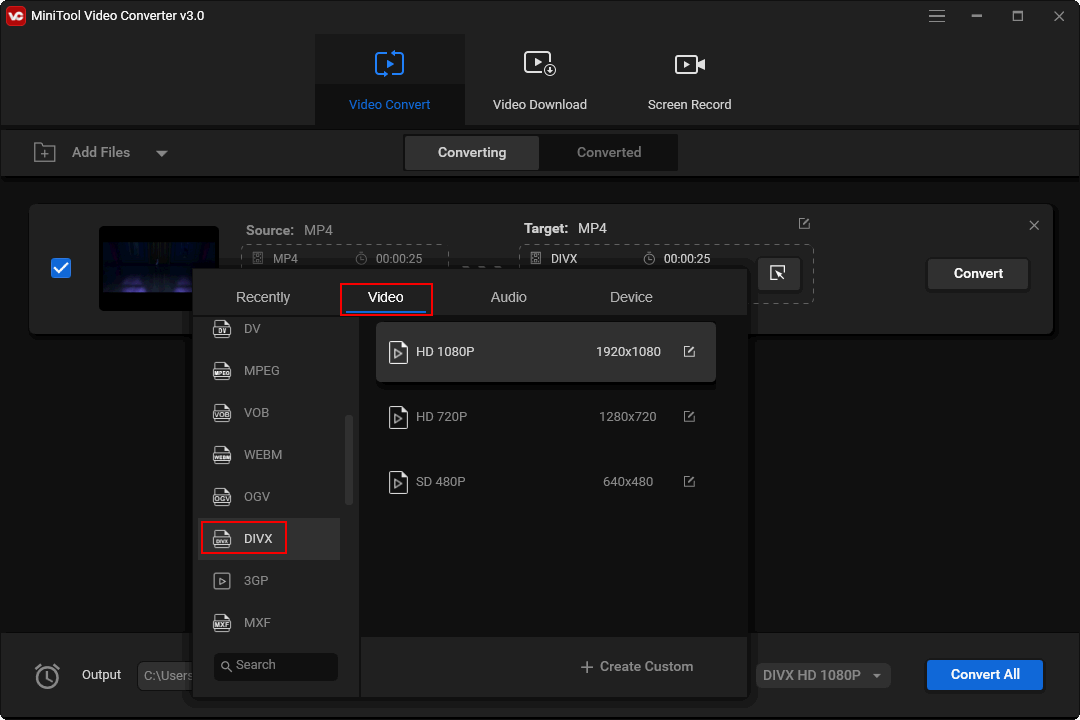
Task: Open the conversion history clock icon
Action: 46,676
